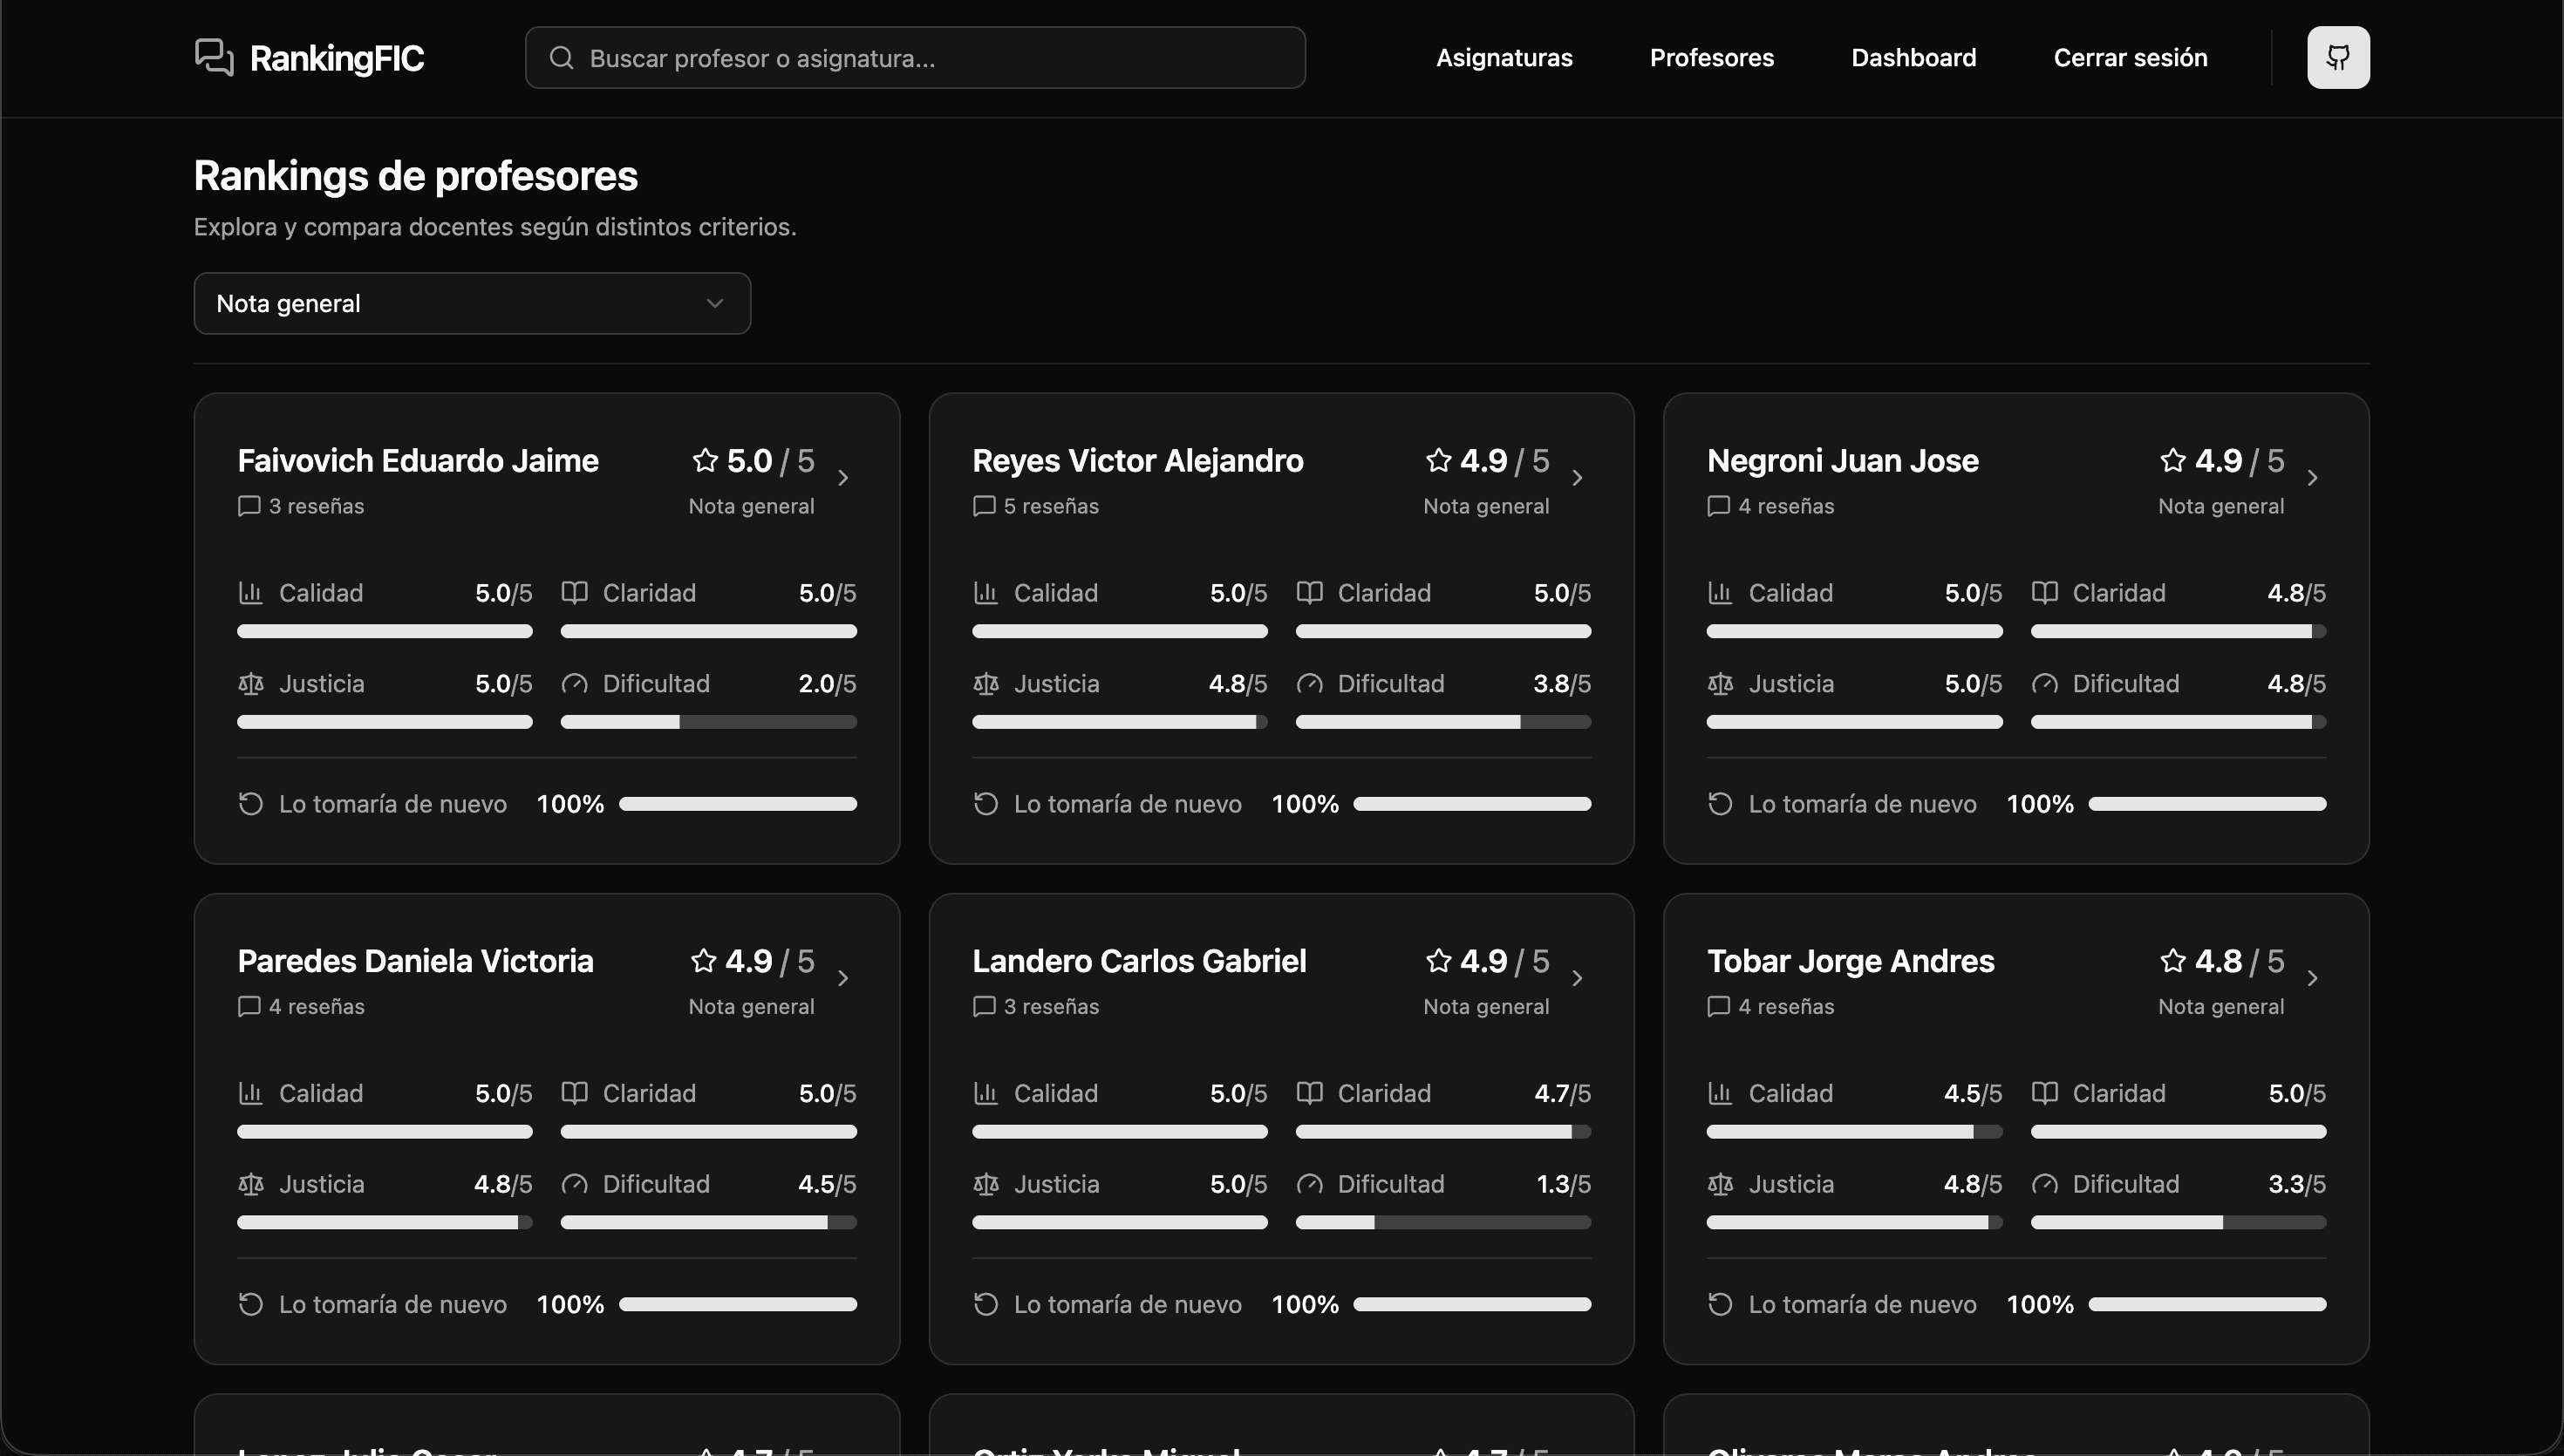Open the Negroni Juan Jose professor name
Screen dimensions: 2564x1456
pos(1843,460)
